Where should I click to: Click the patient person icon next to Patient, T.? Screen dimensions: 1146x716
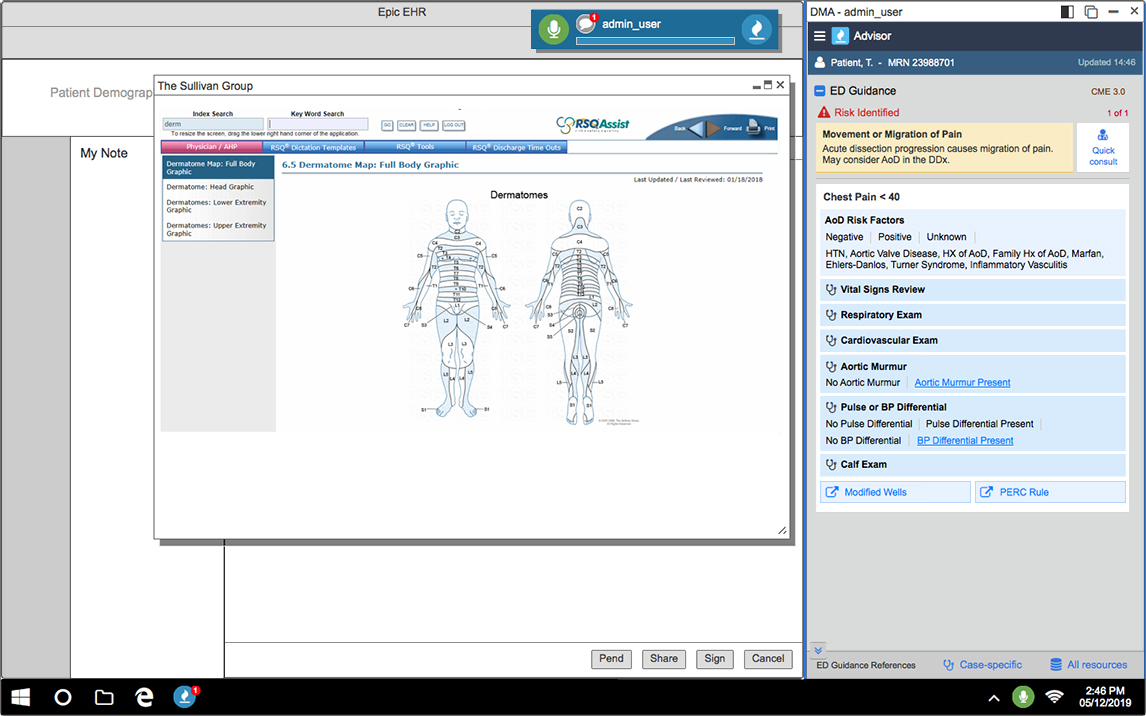820,63
